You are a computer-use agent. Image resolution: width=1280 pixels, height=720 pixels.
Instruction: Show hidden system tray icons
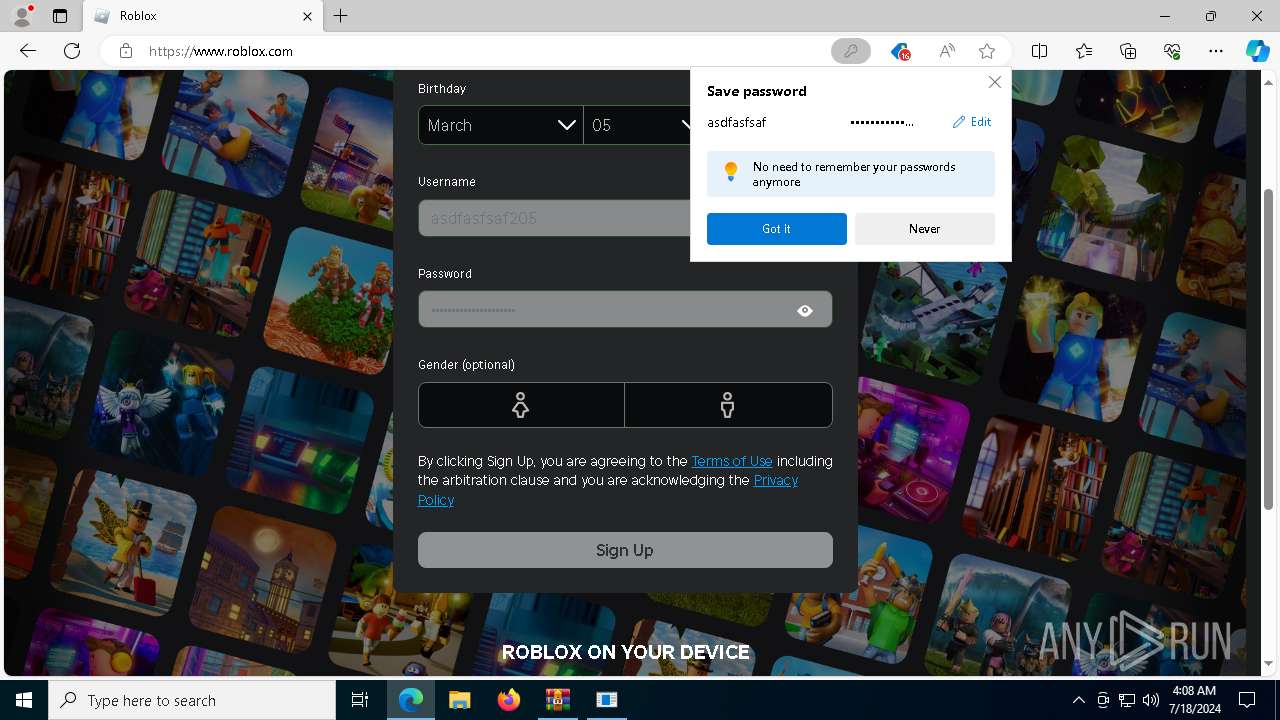[1078, 700]
